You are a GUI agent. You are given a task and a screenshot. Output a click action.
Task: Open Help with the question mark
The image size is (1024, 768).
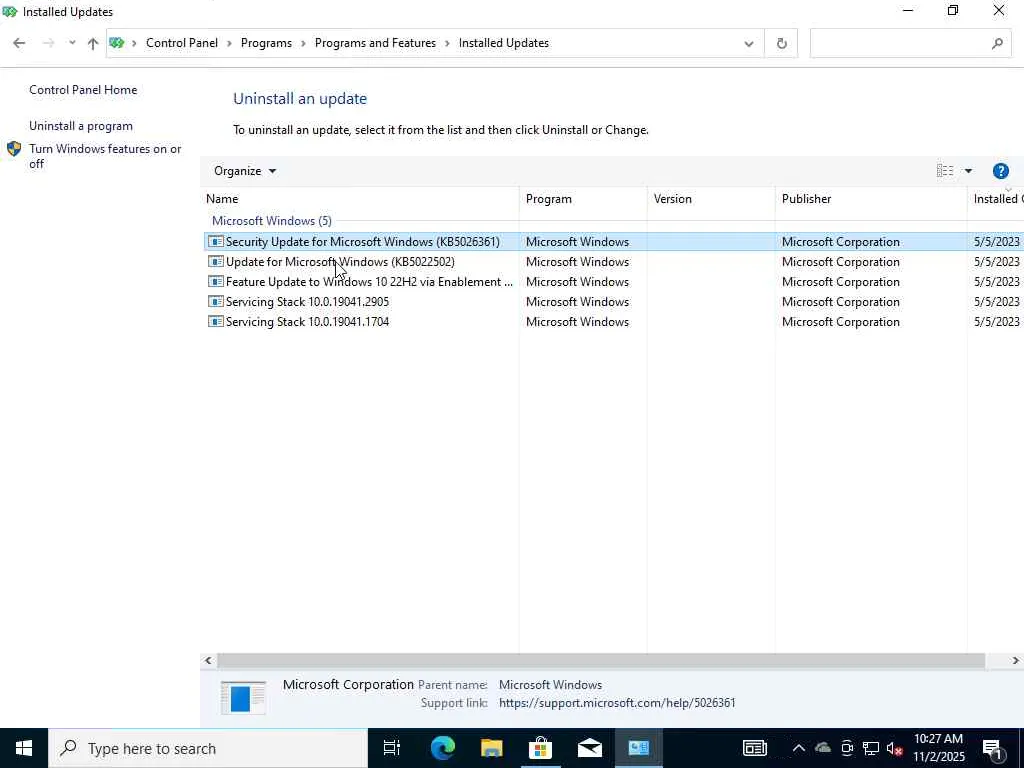[x=1000, y=171]
